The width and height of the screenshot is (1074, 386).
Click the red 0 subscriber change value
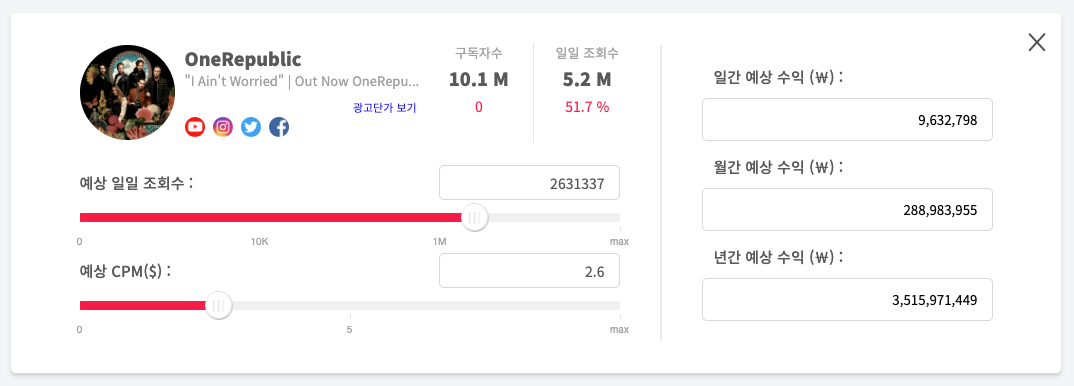tap(478, 107)
